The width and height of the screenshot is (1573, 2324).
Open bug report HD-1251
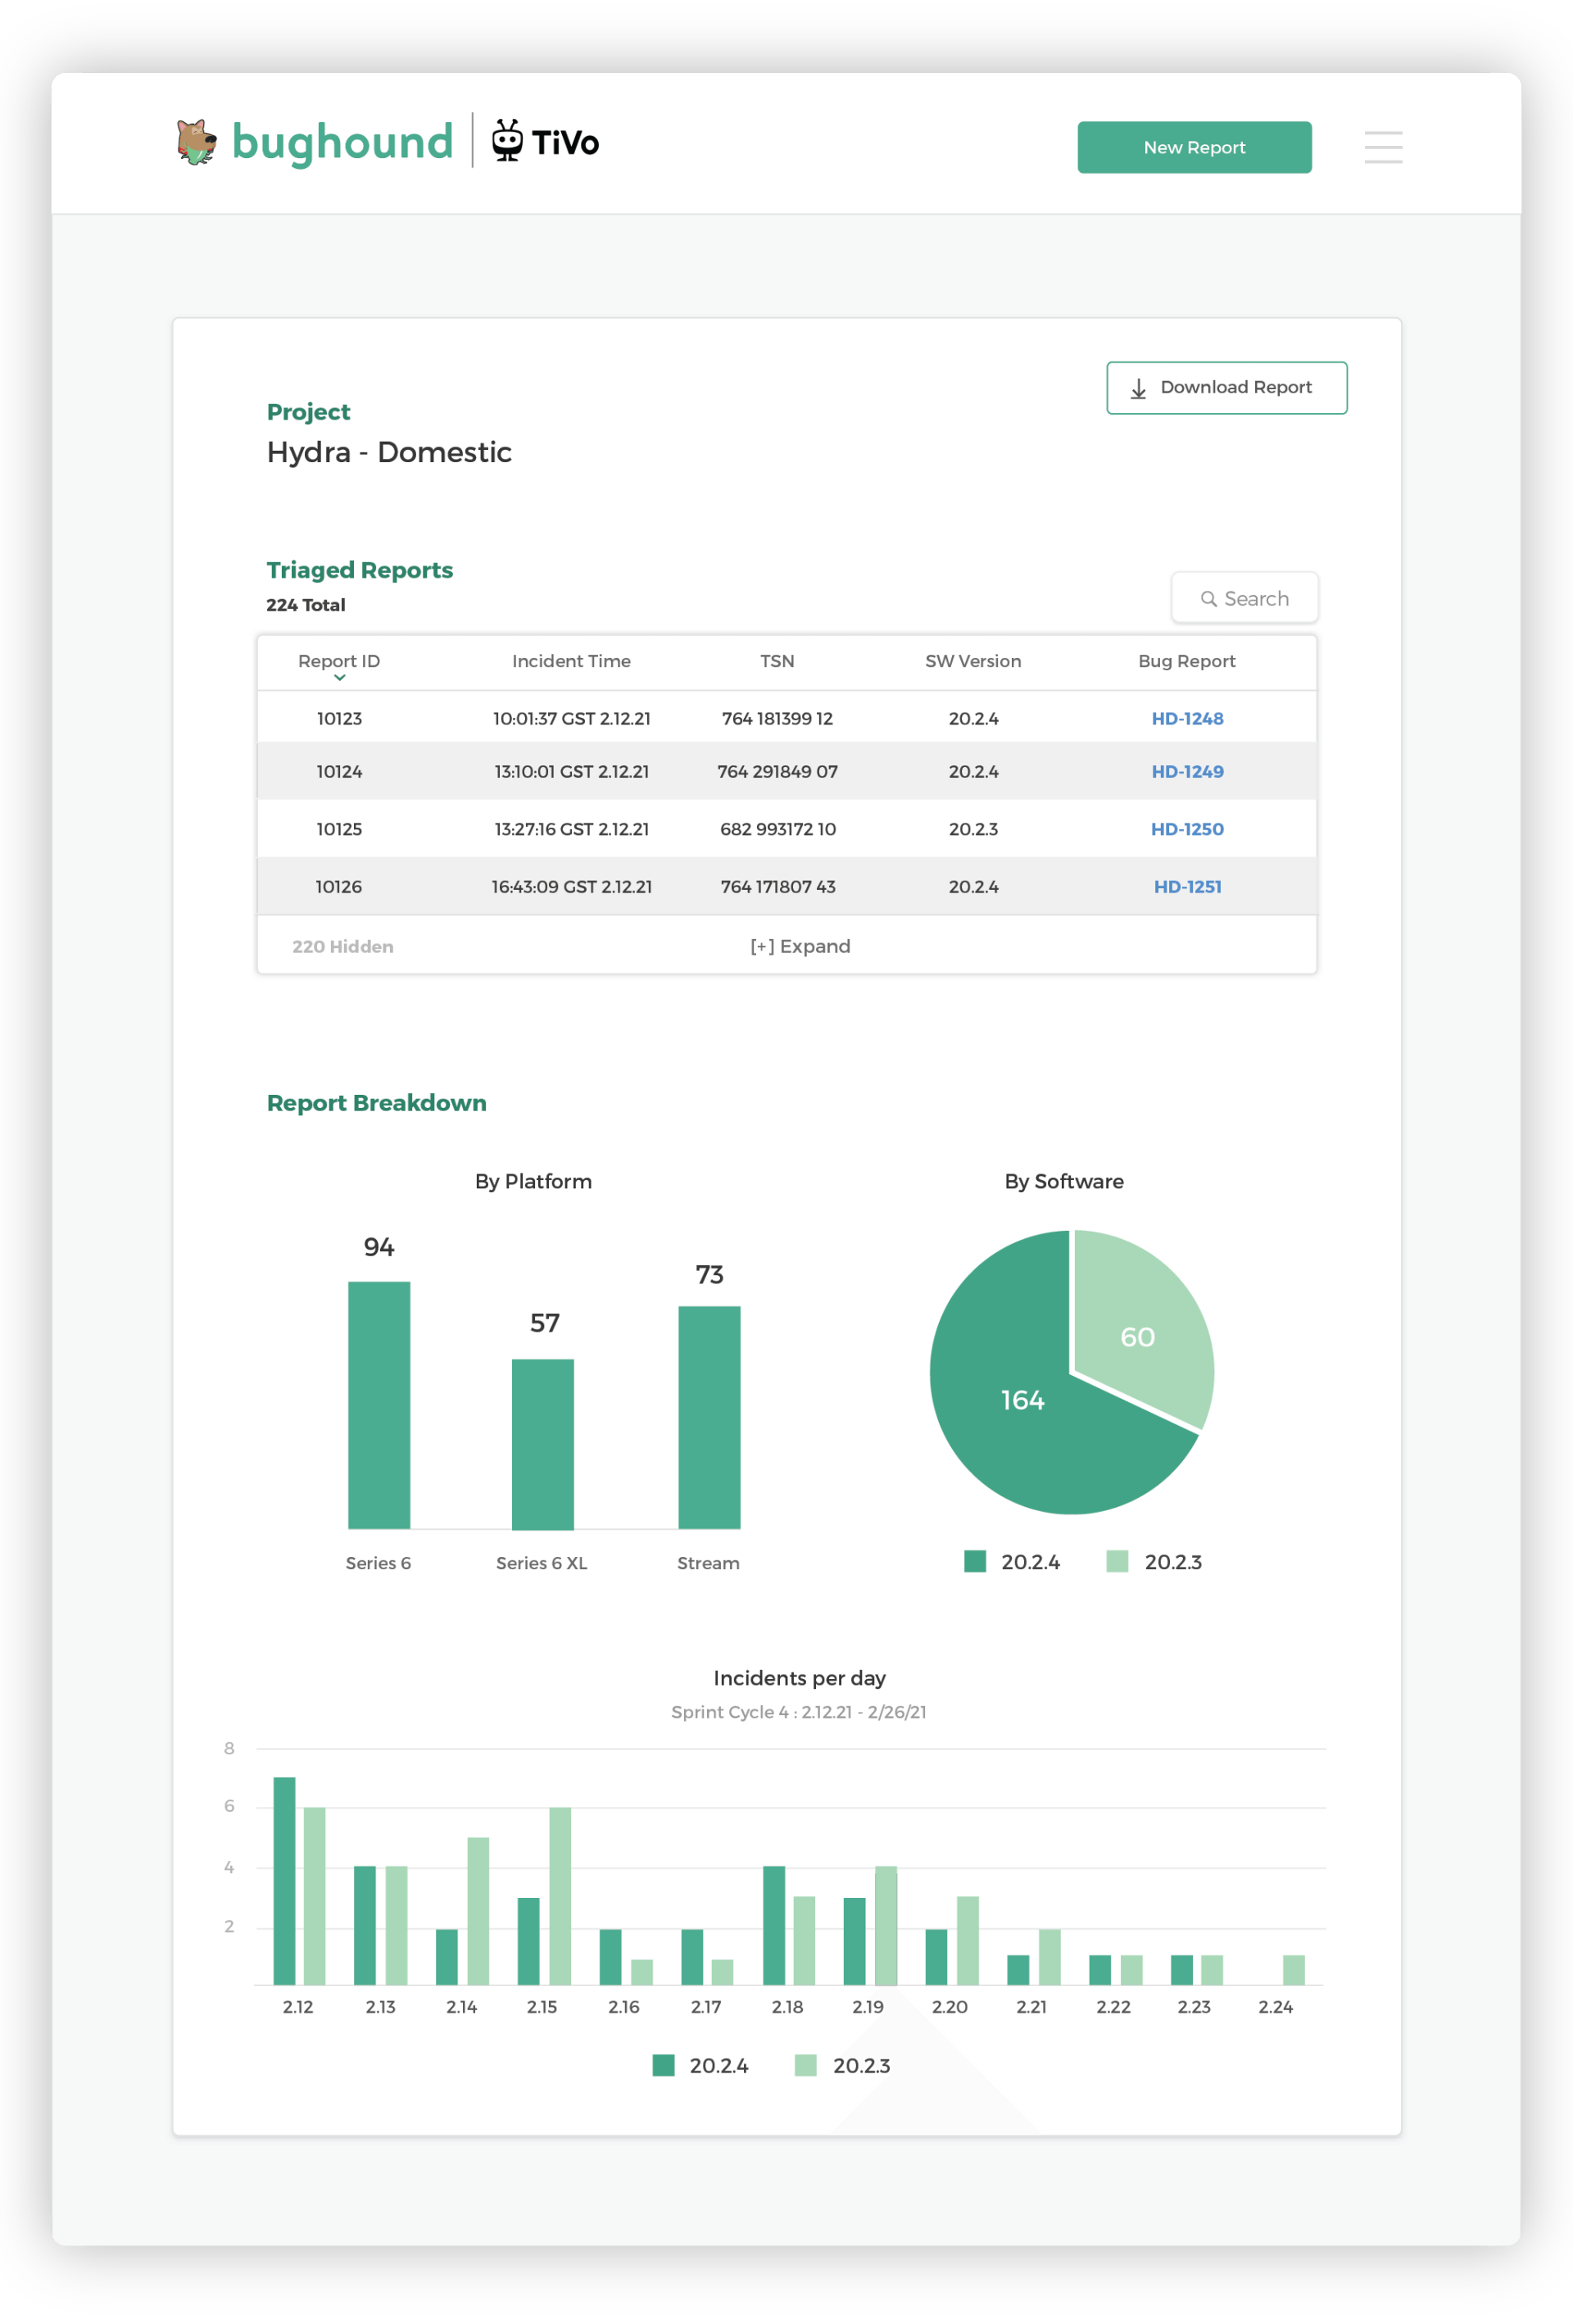(x=1186, y=887)
